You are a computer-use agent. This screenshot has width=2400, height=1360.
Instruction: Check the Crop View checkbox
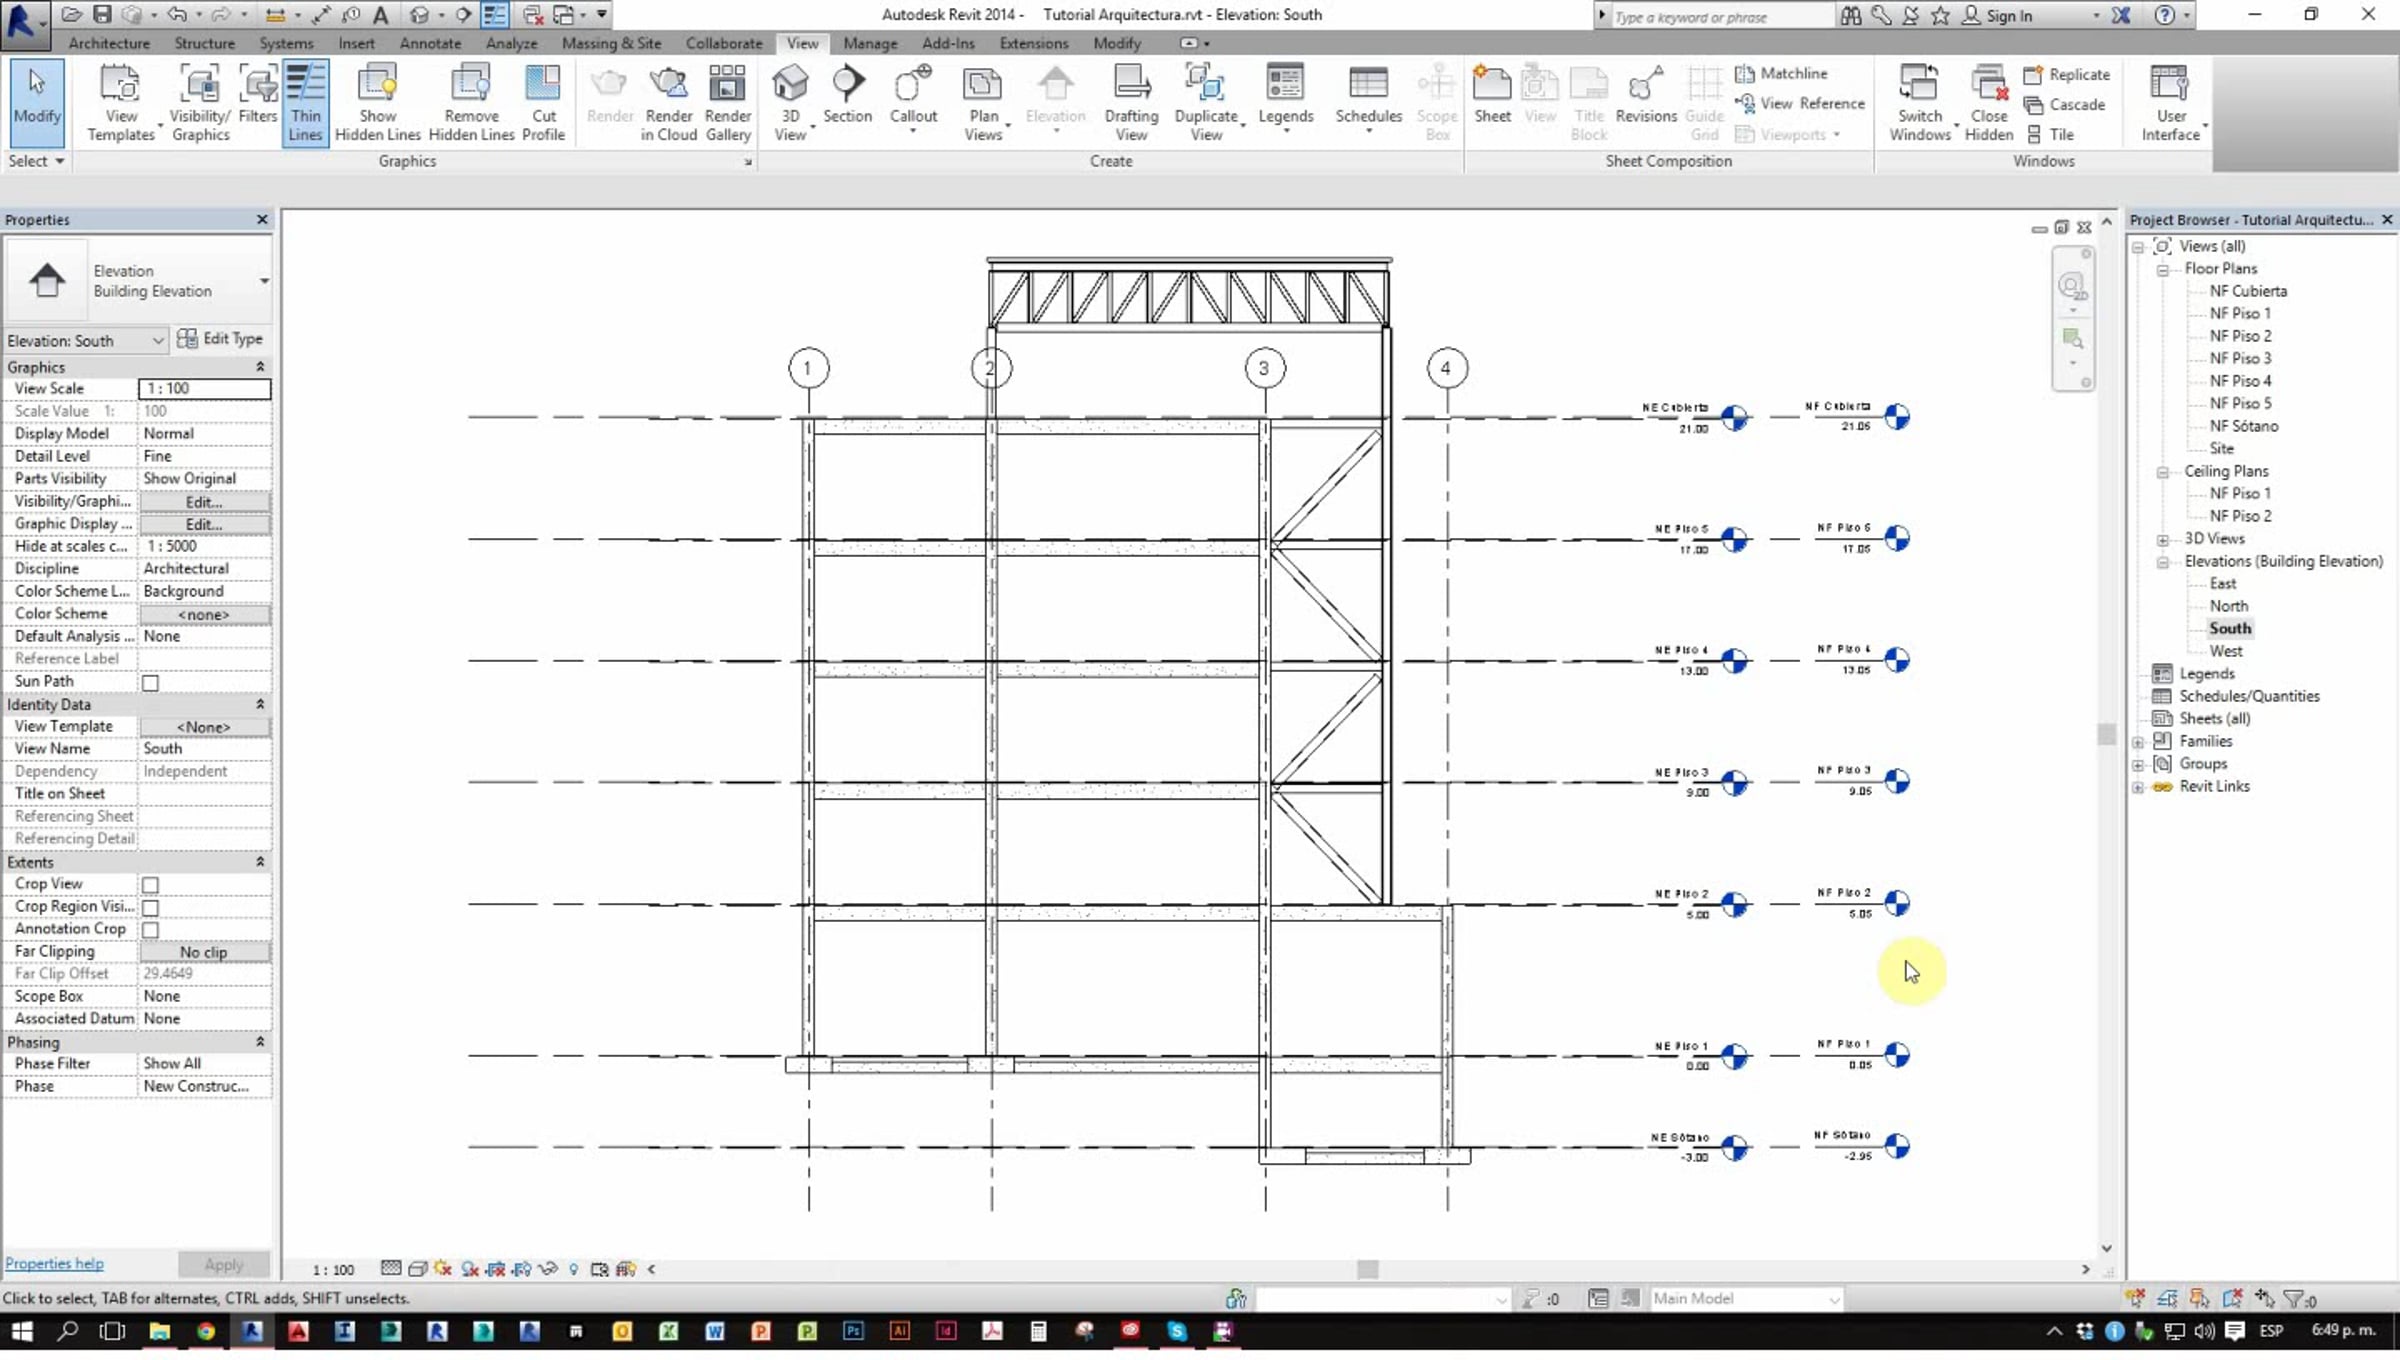pos(150,885)
